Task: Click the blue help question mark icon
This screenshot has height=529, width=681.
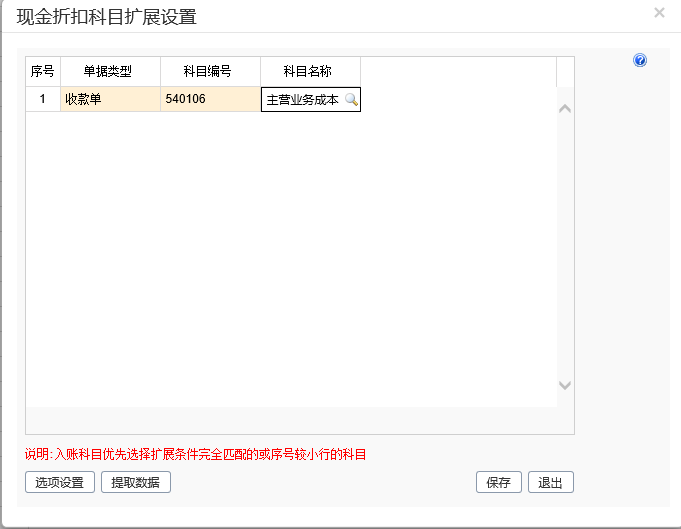Action: 640,60
